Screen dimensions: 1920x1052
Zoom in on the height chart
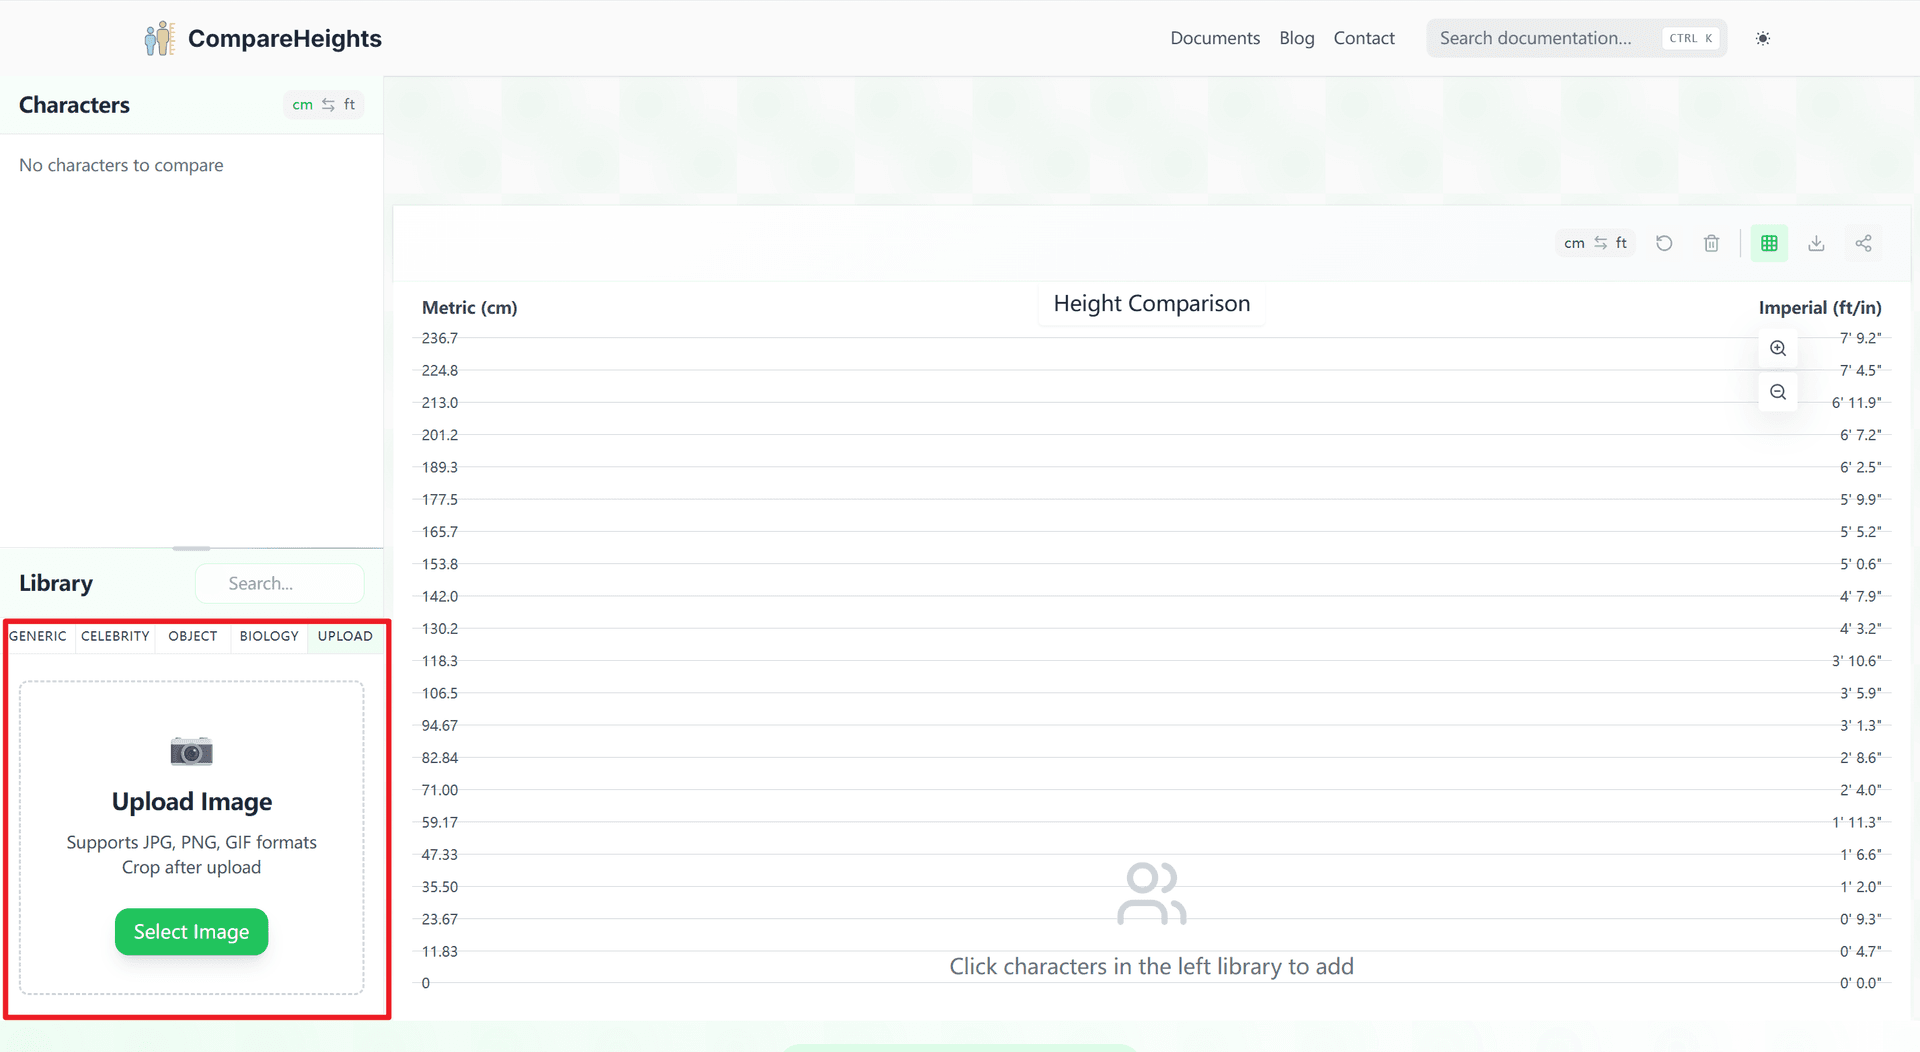click(x=1777, y=348)
